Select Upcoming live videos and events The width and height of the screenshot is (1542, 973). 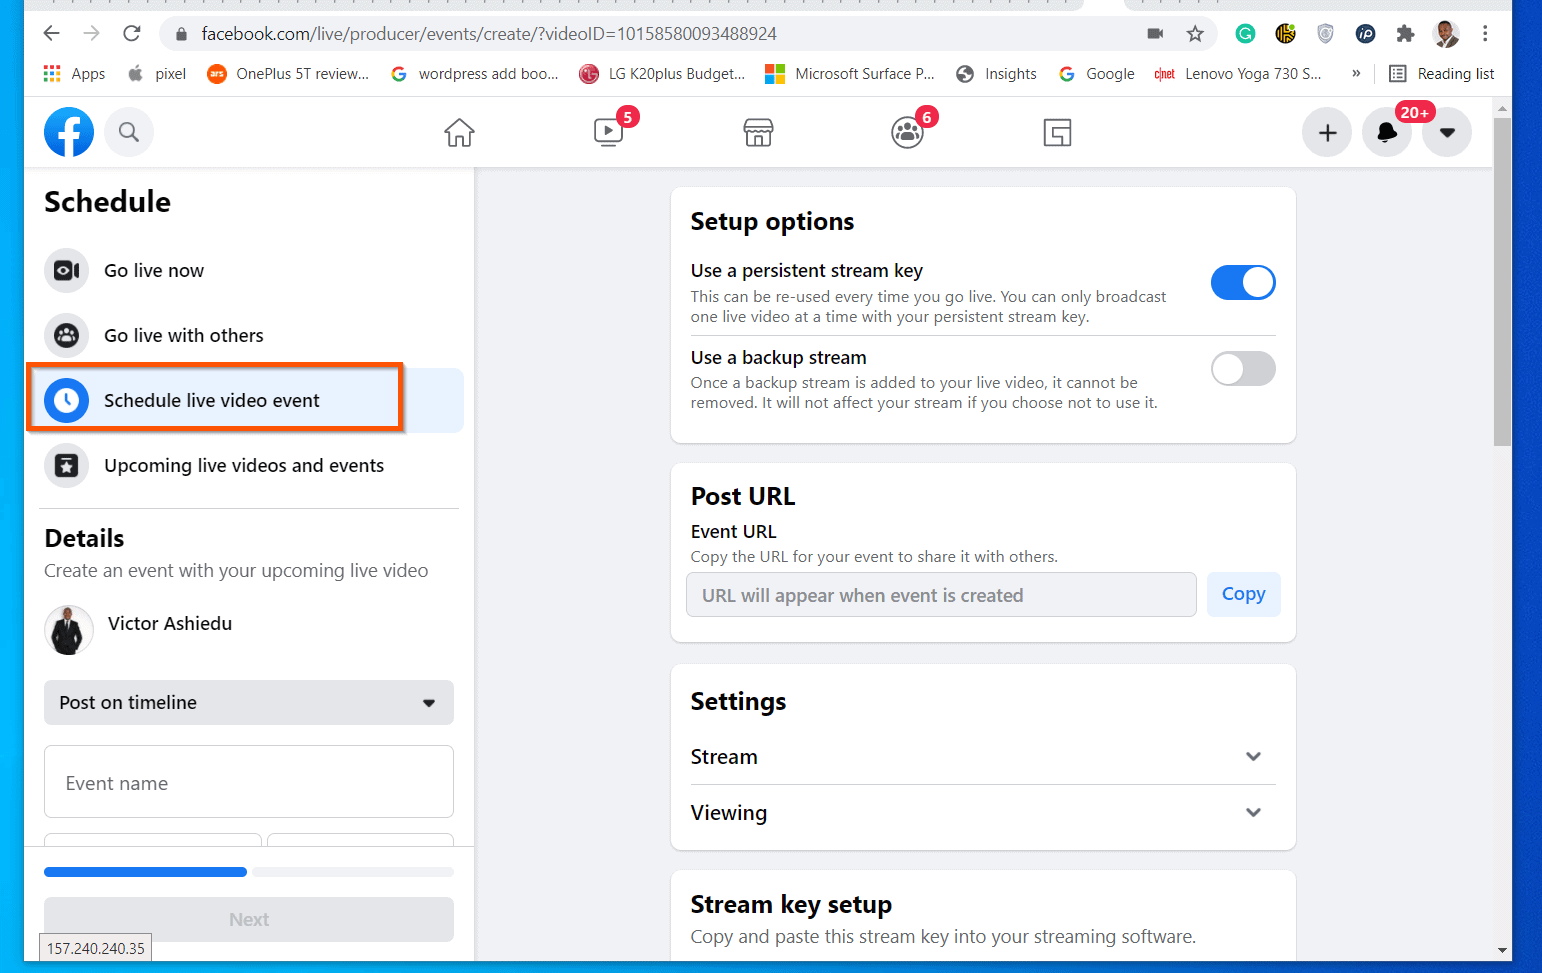tap(249, 465)
